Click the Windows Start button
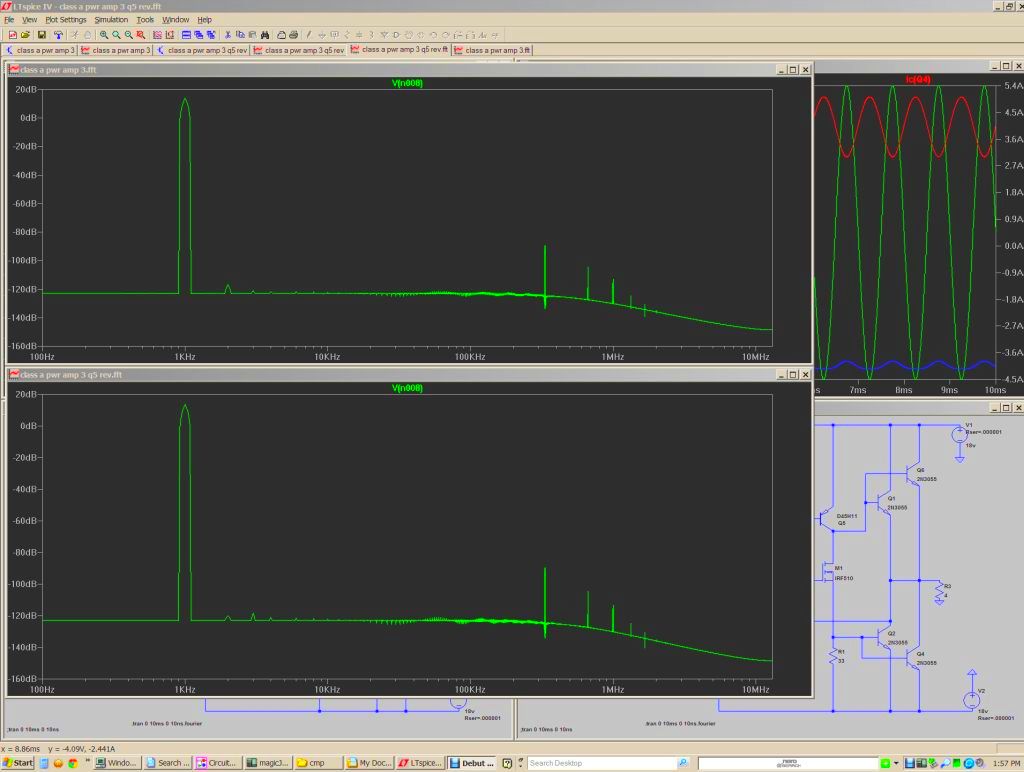Image resolution: width=1024 pixels, height=772 pixels. 18,763
